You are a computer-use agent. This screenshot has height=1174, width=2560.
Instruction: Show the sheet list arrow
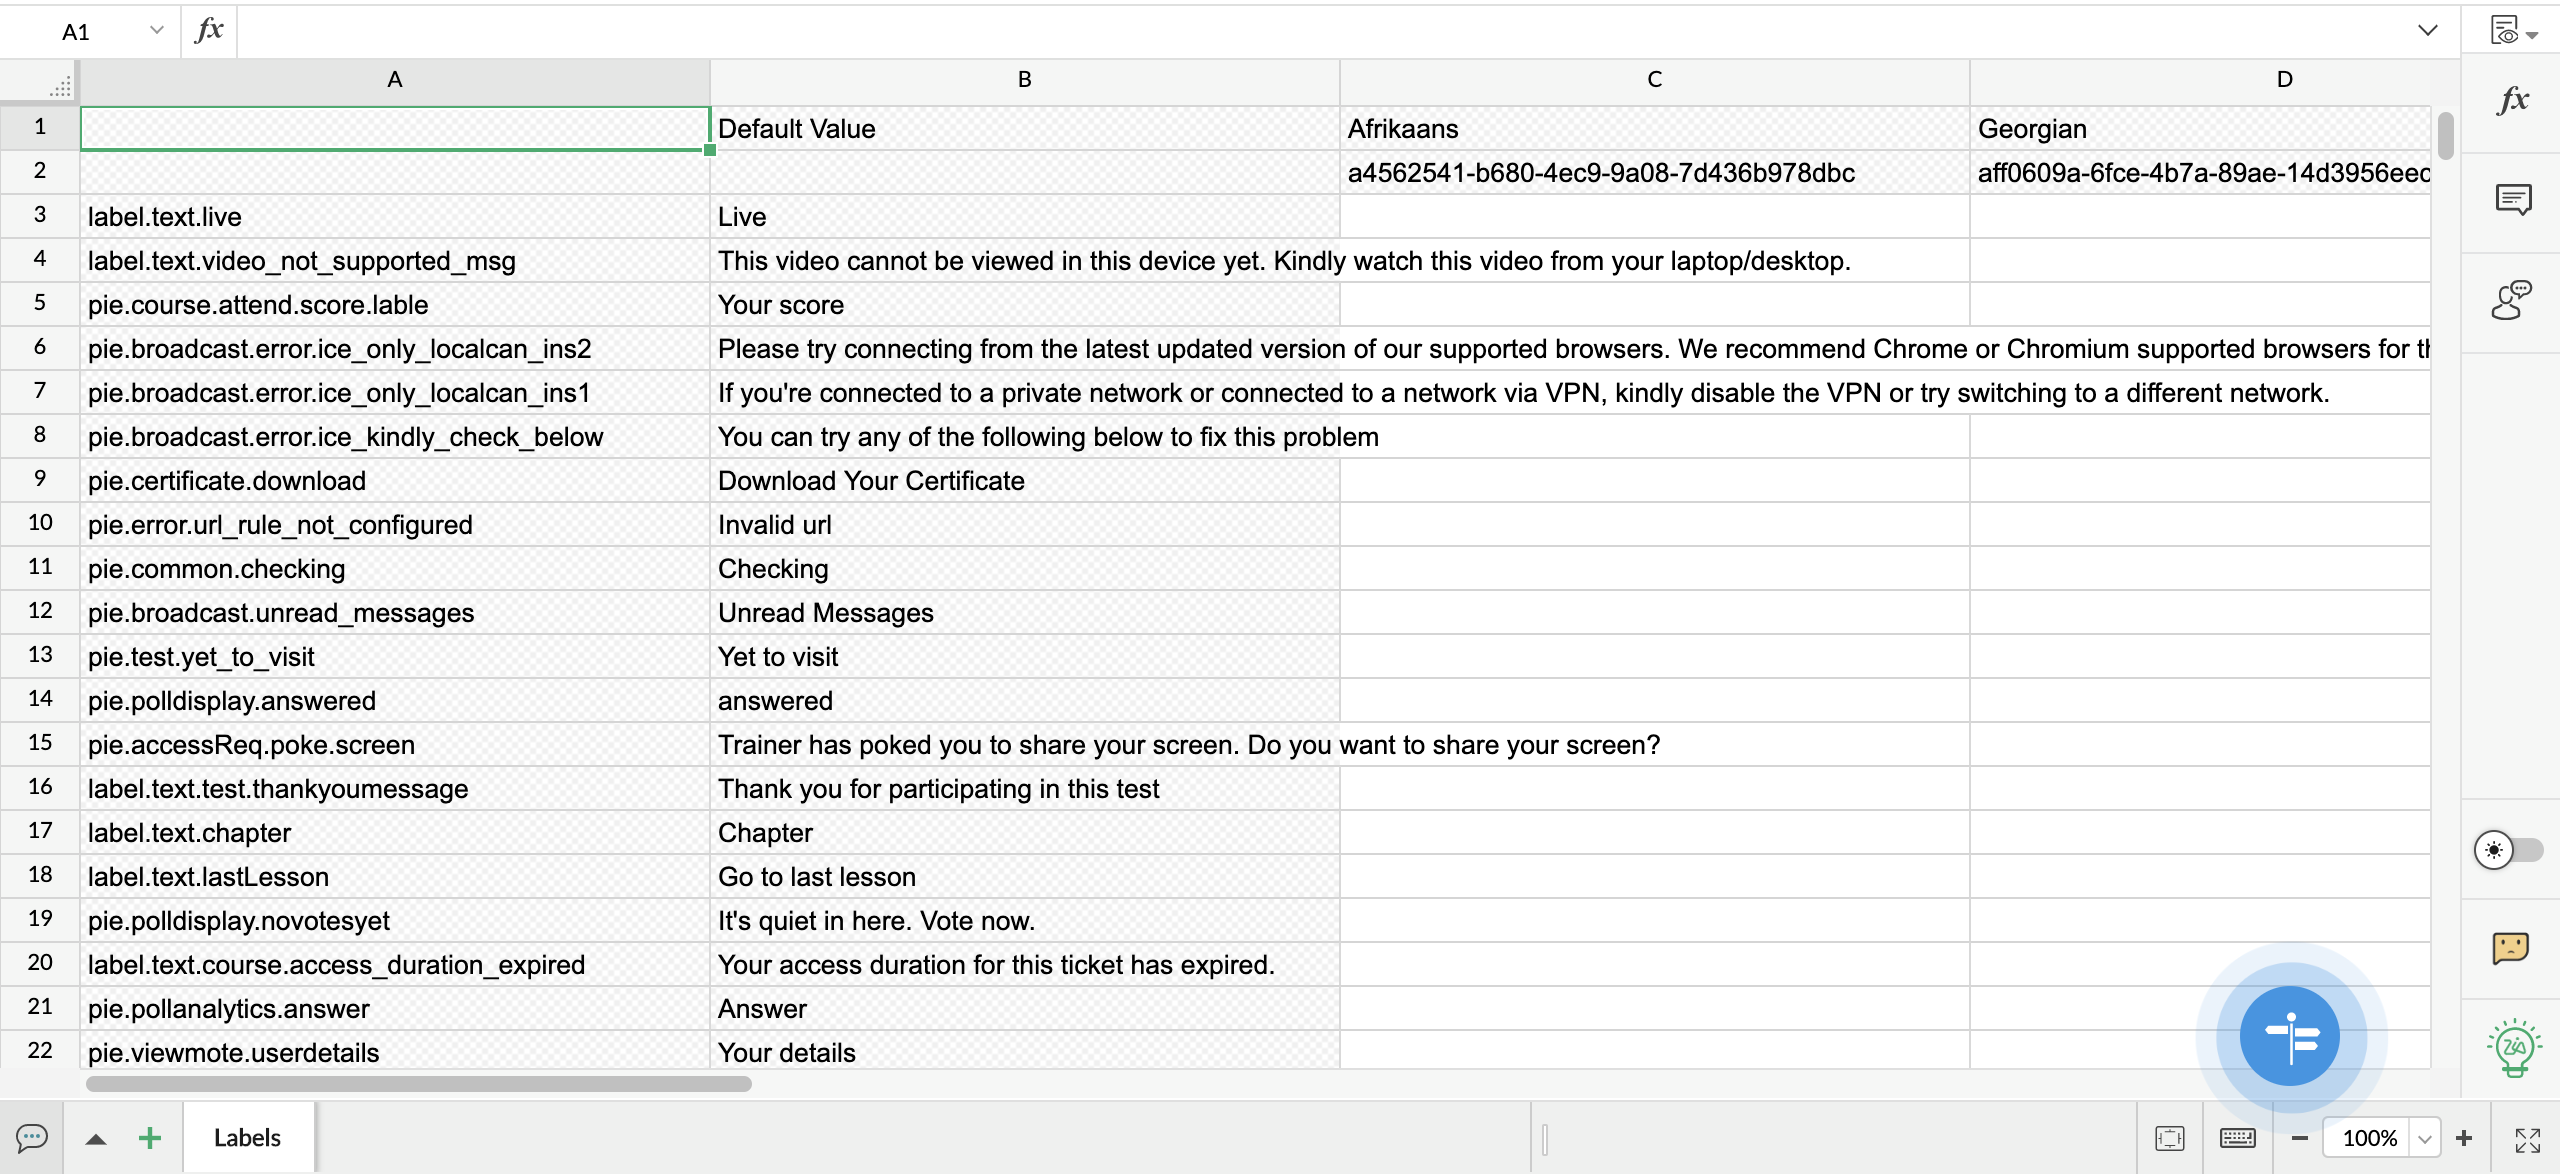96,1139
